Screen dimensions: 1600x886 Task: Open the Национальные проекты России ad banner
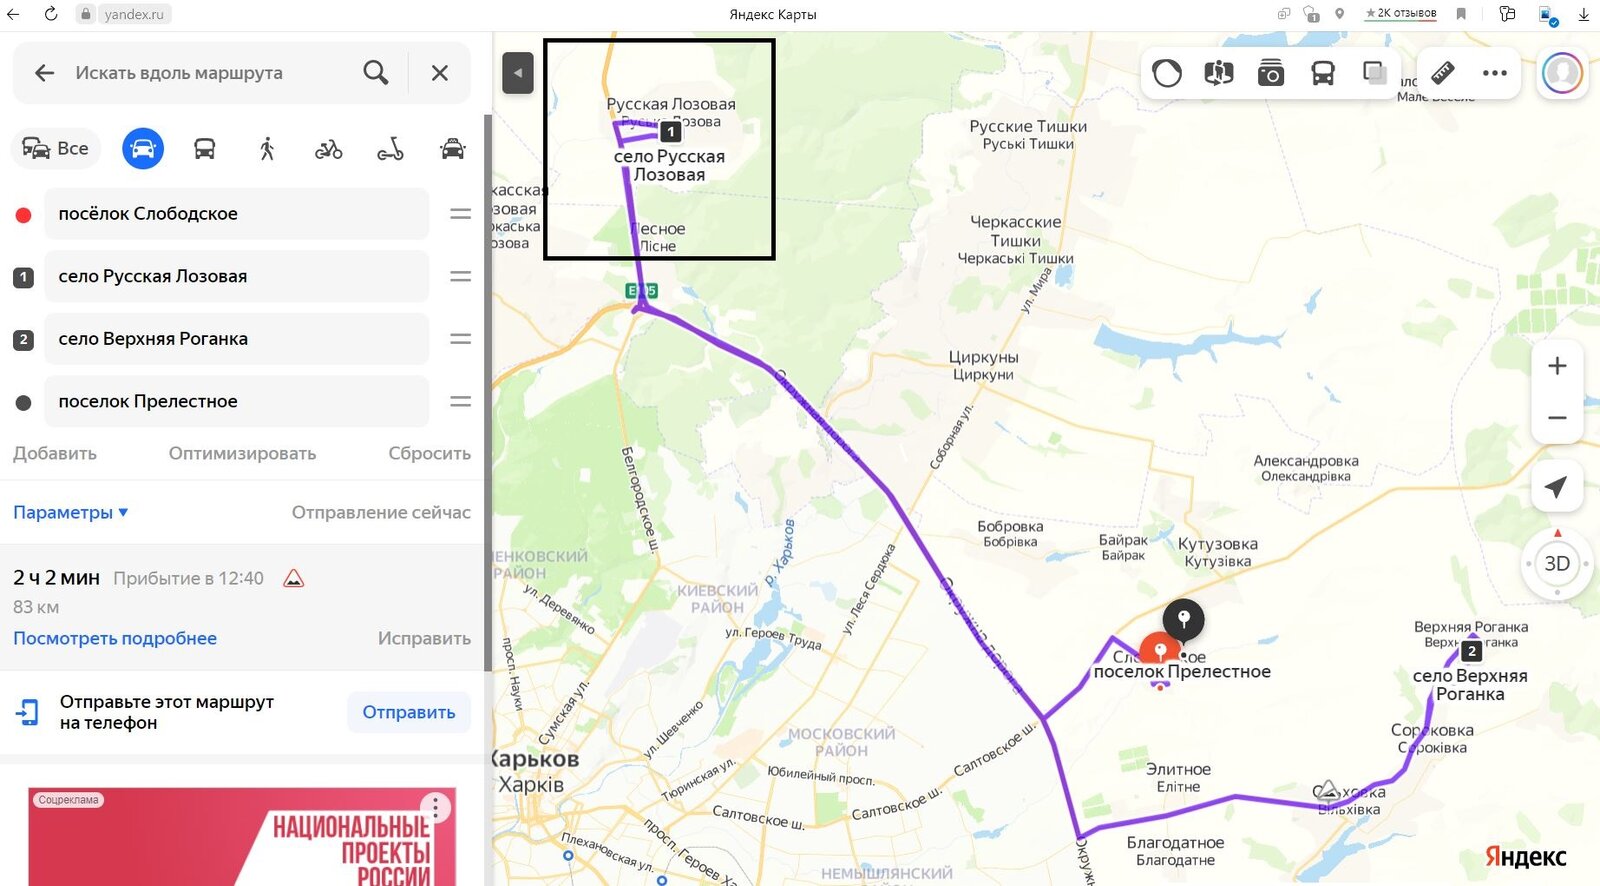[x=242, y=837]
